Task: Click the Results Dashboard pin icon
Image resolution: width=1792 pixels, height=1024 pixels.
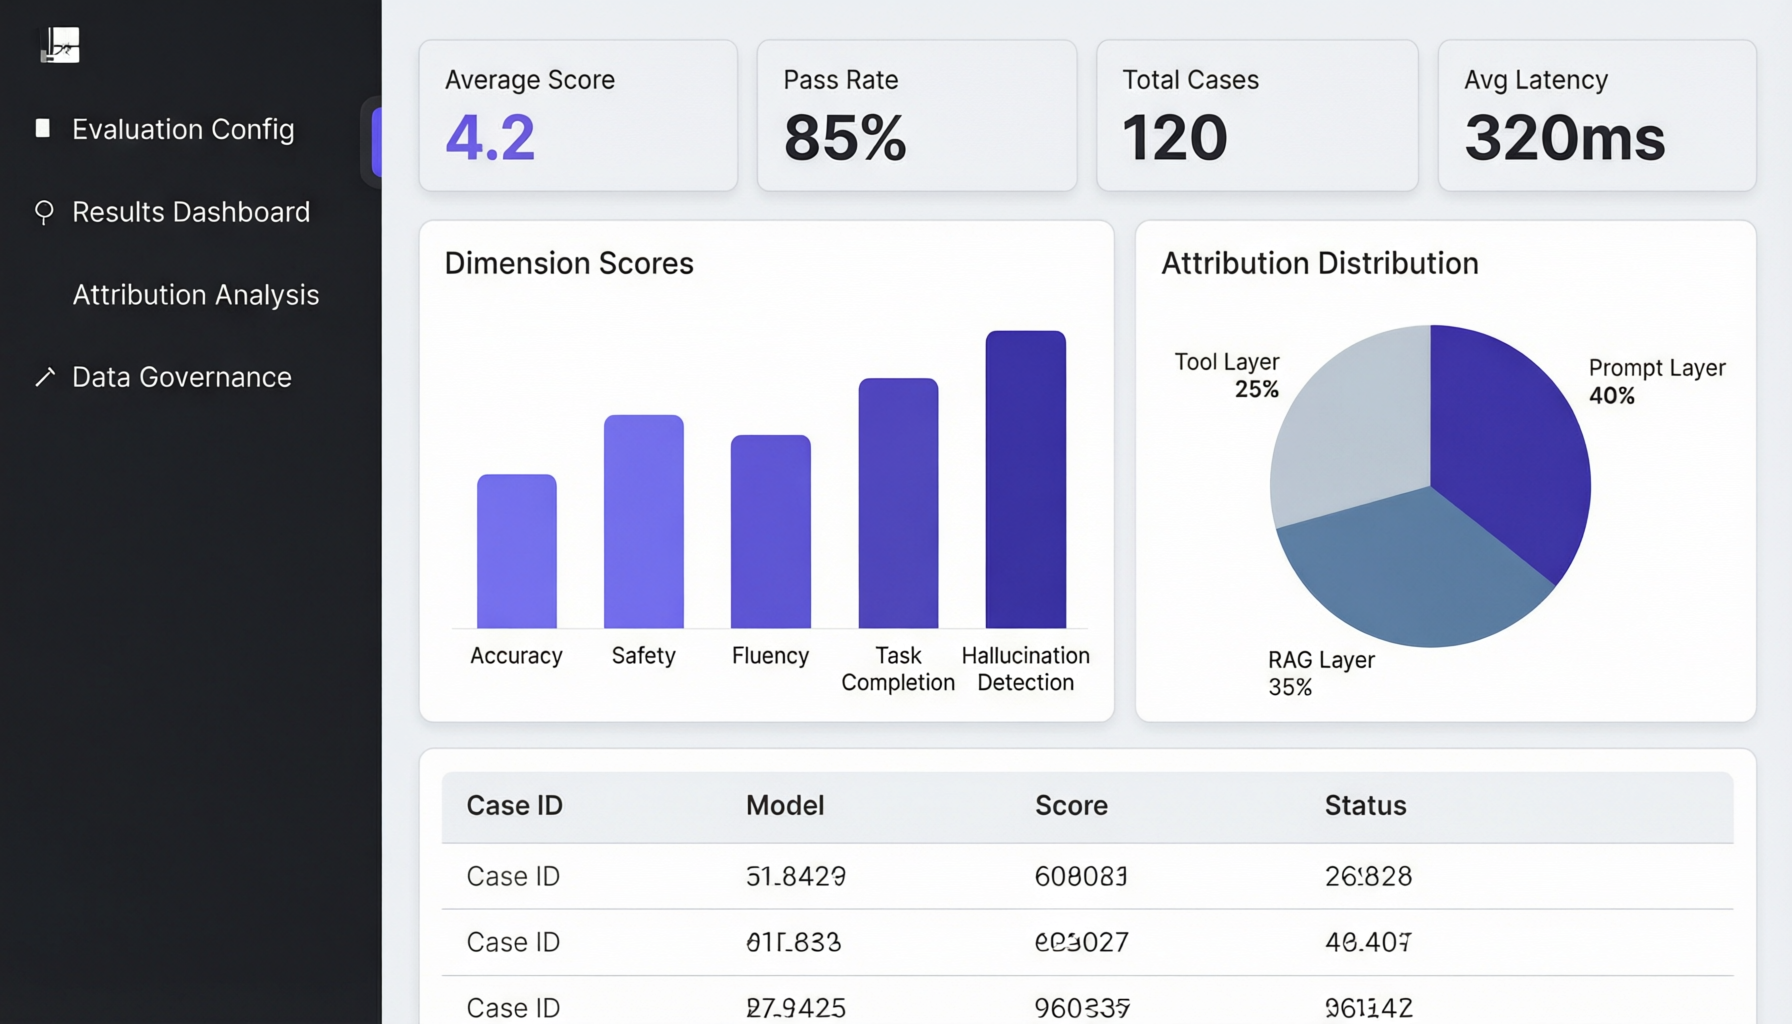Action: coord(44,212)
